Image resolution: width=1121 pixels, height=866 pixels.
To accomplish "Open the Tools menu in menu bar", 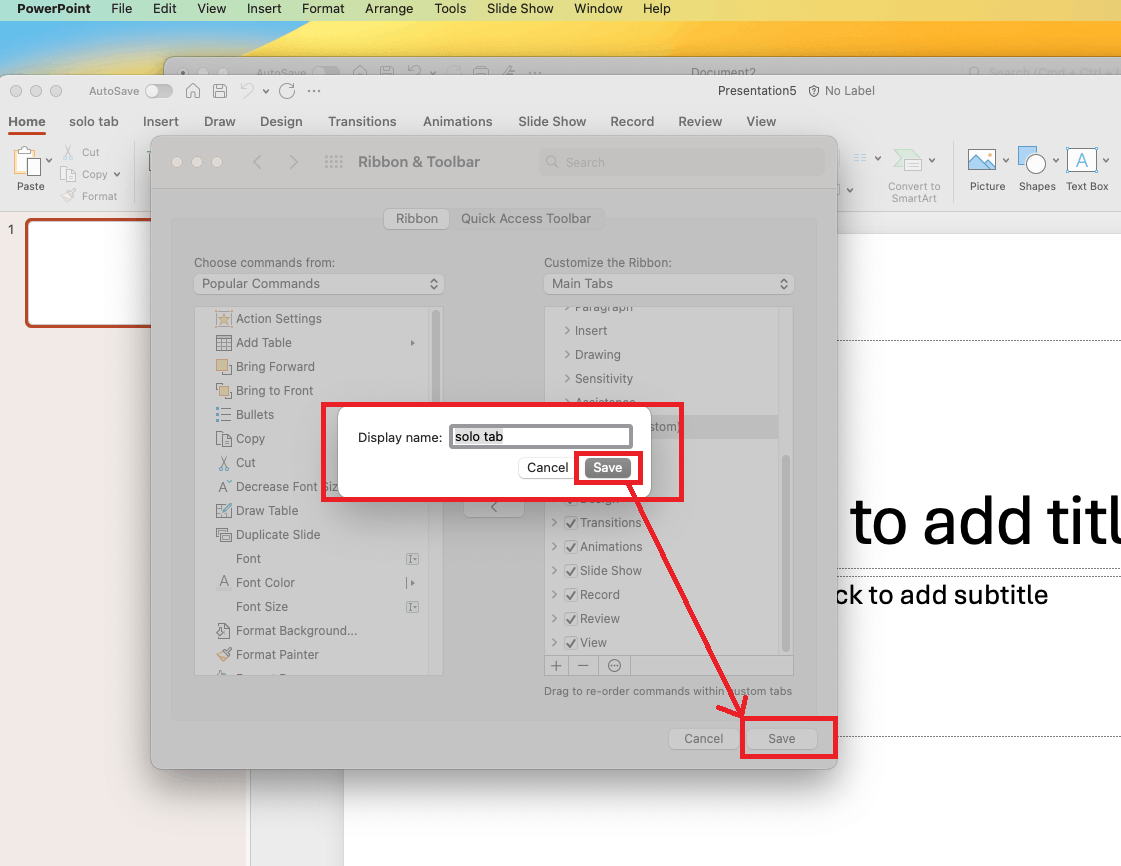I will 450,9.
